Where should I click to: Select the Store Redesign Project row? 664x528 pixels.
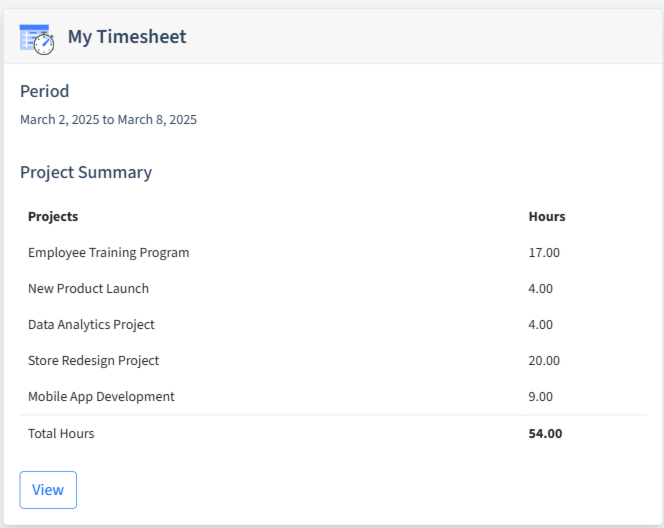point(333,361)
